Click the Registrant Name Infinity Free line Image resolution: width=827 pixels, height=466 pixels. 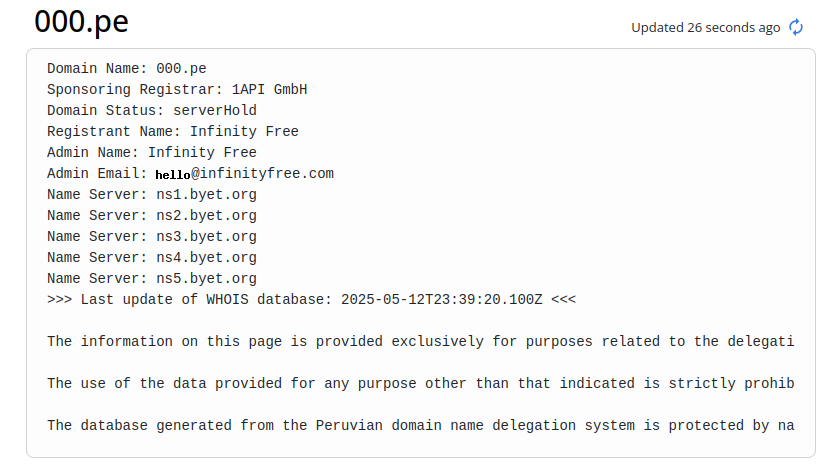[x=173, y=132]
